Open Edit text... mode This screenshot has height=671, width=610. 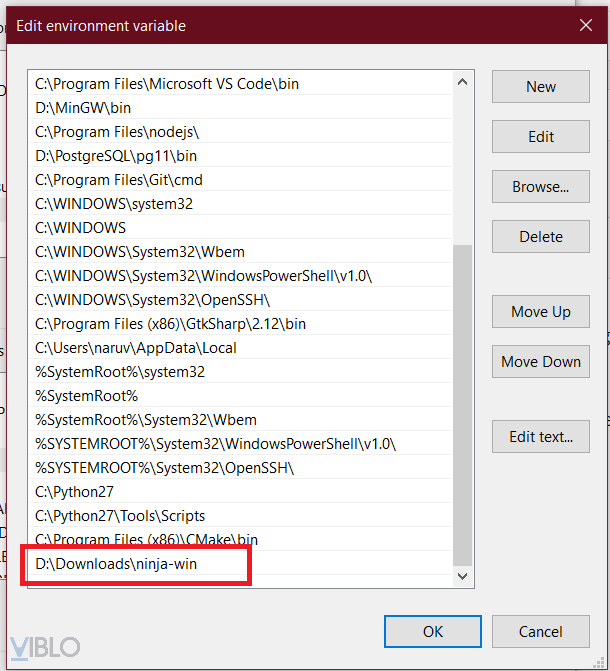pyautogui.click(x=541, y=436)
